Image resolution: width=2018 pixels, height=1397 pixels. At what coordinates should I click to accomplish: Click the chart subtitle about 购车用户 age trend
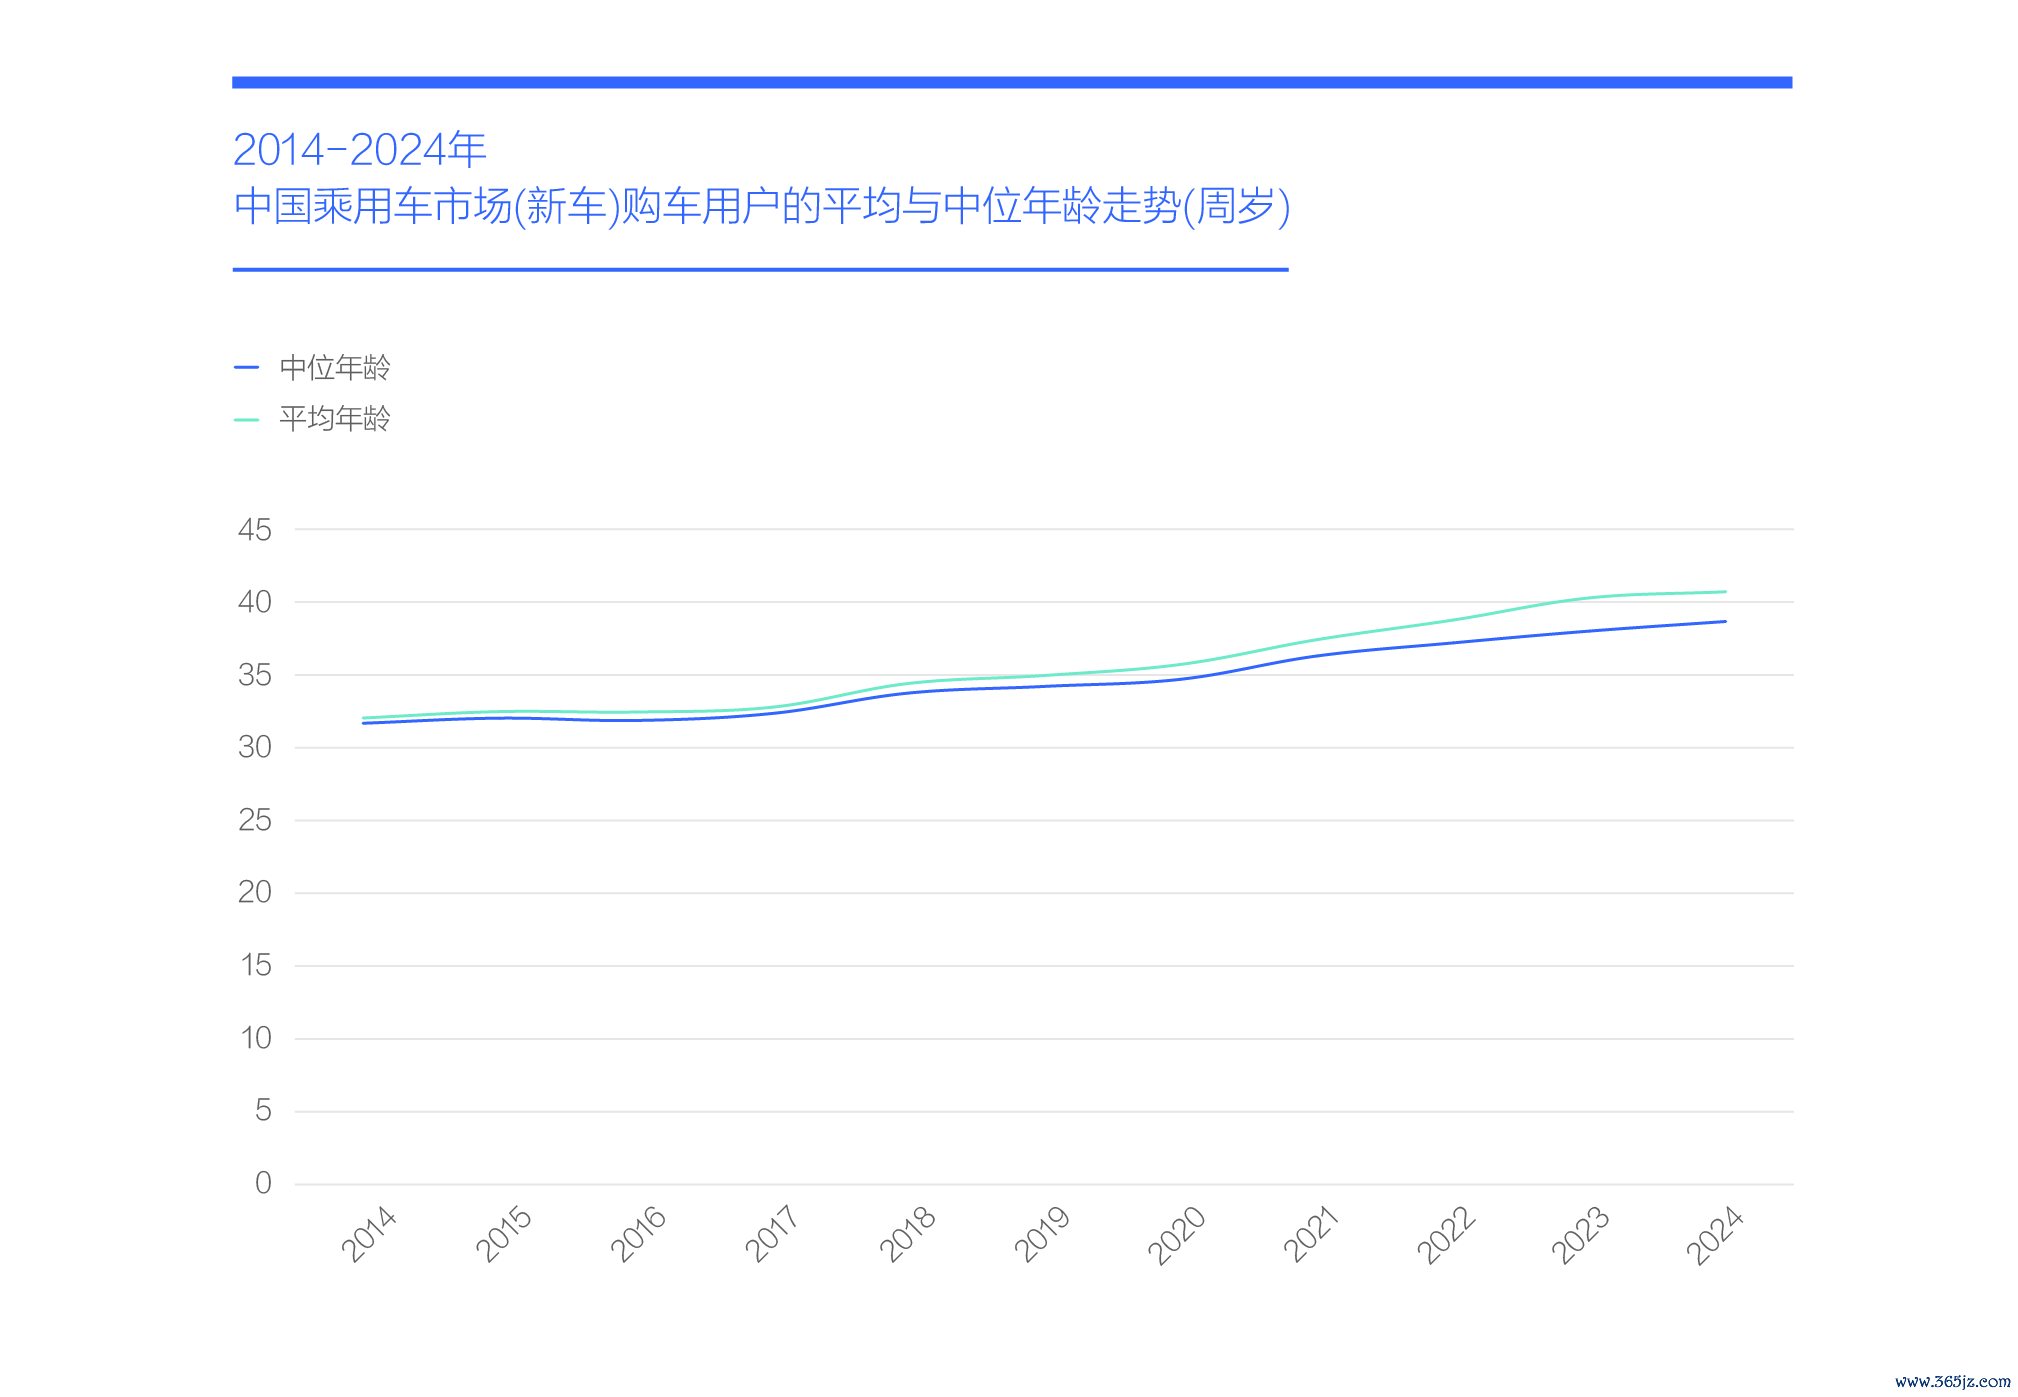[762, 206]
